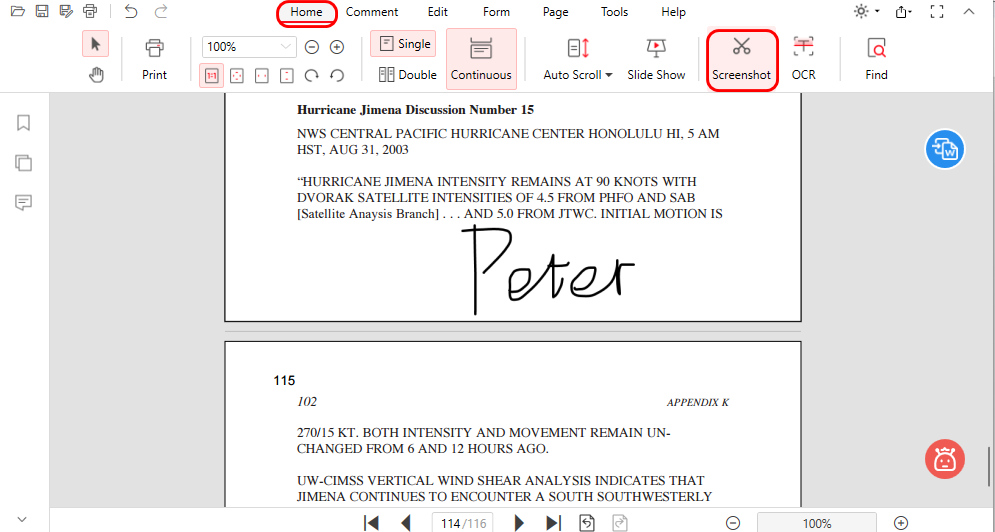Open the Auto Scroll dropdown
The width and height of the screenshot is (995, 532).
[578, 59]
